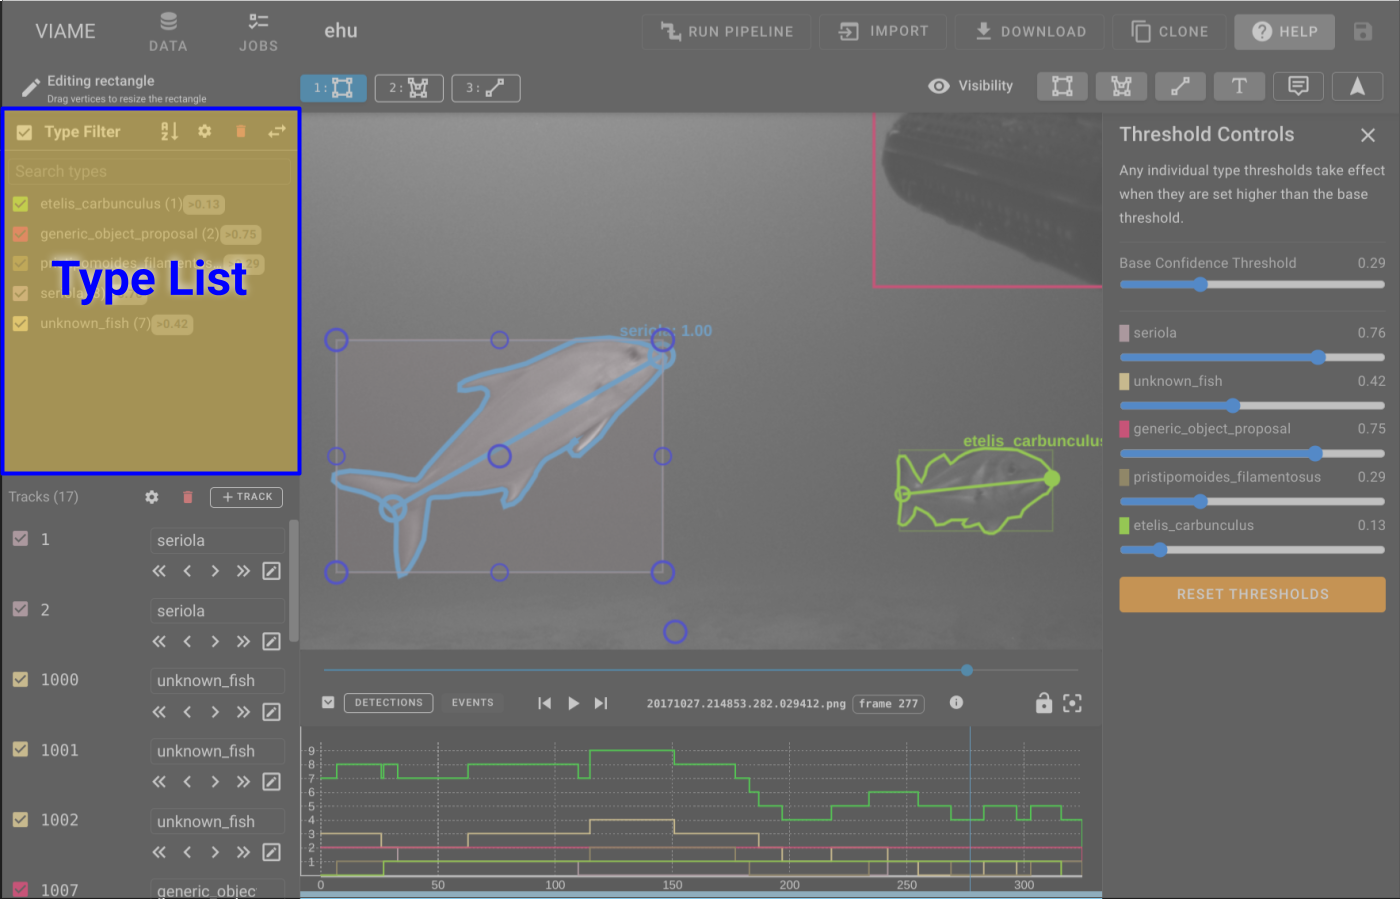Click the frame 277 number field

pos(888,704)
